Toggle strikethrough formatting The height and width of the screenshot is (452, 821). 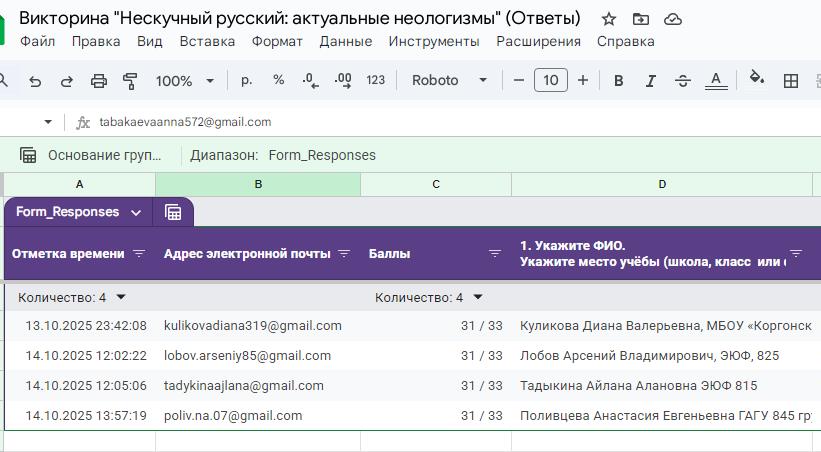coord(683,81)
